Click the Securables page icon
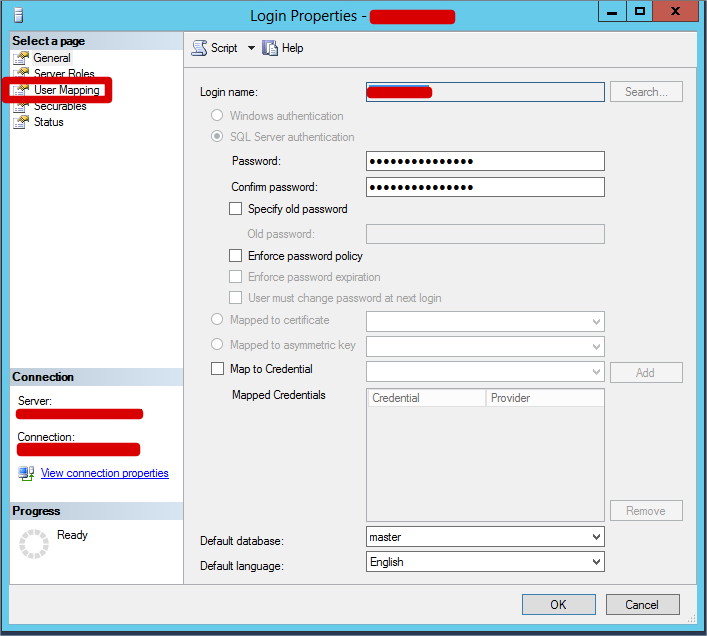The height and width of the screenshot is (636, 707). click(21, 107)
